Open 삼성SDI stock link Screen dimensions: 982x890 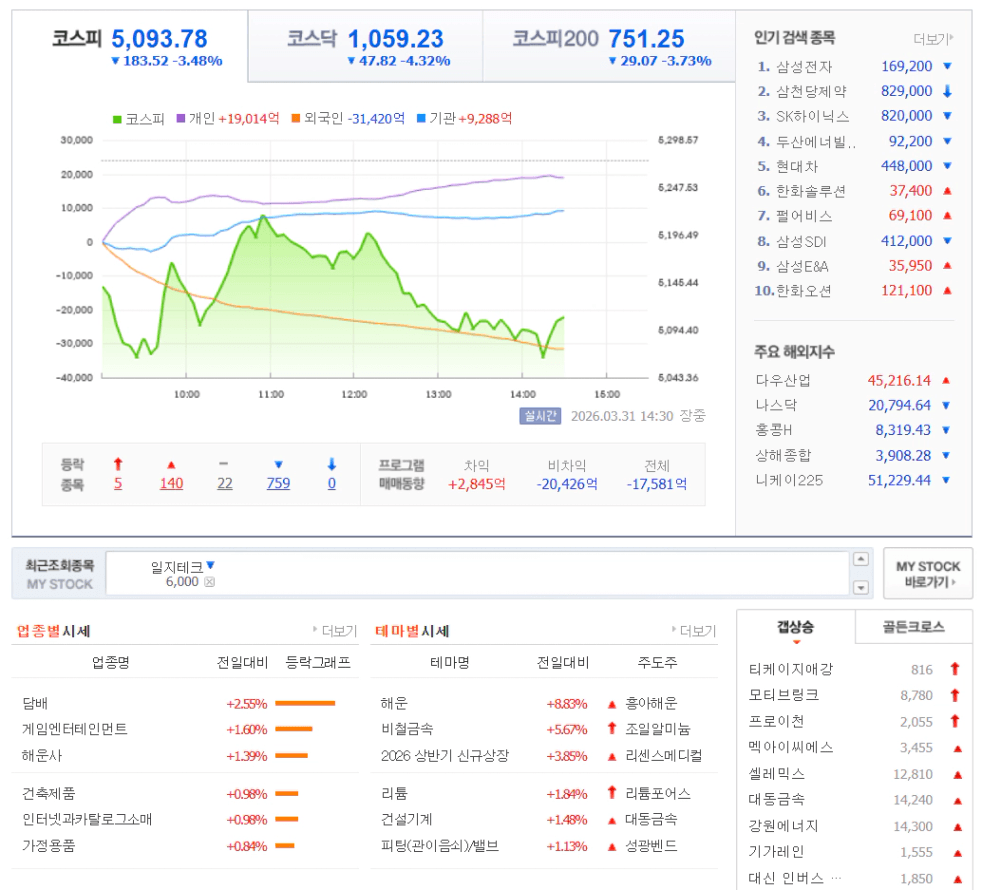[x=801, y=241]
